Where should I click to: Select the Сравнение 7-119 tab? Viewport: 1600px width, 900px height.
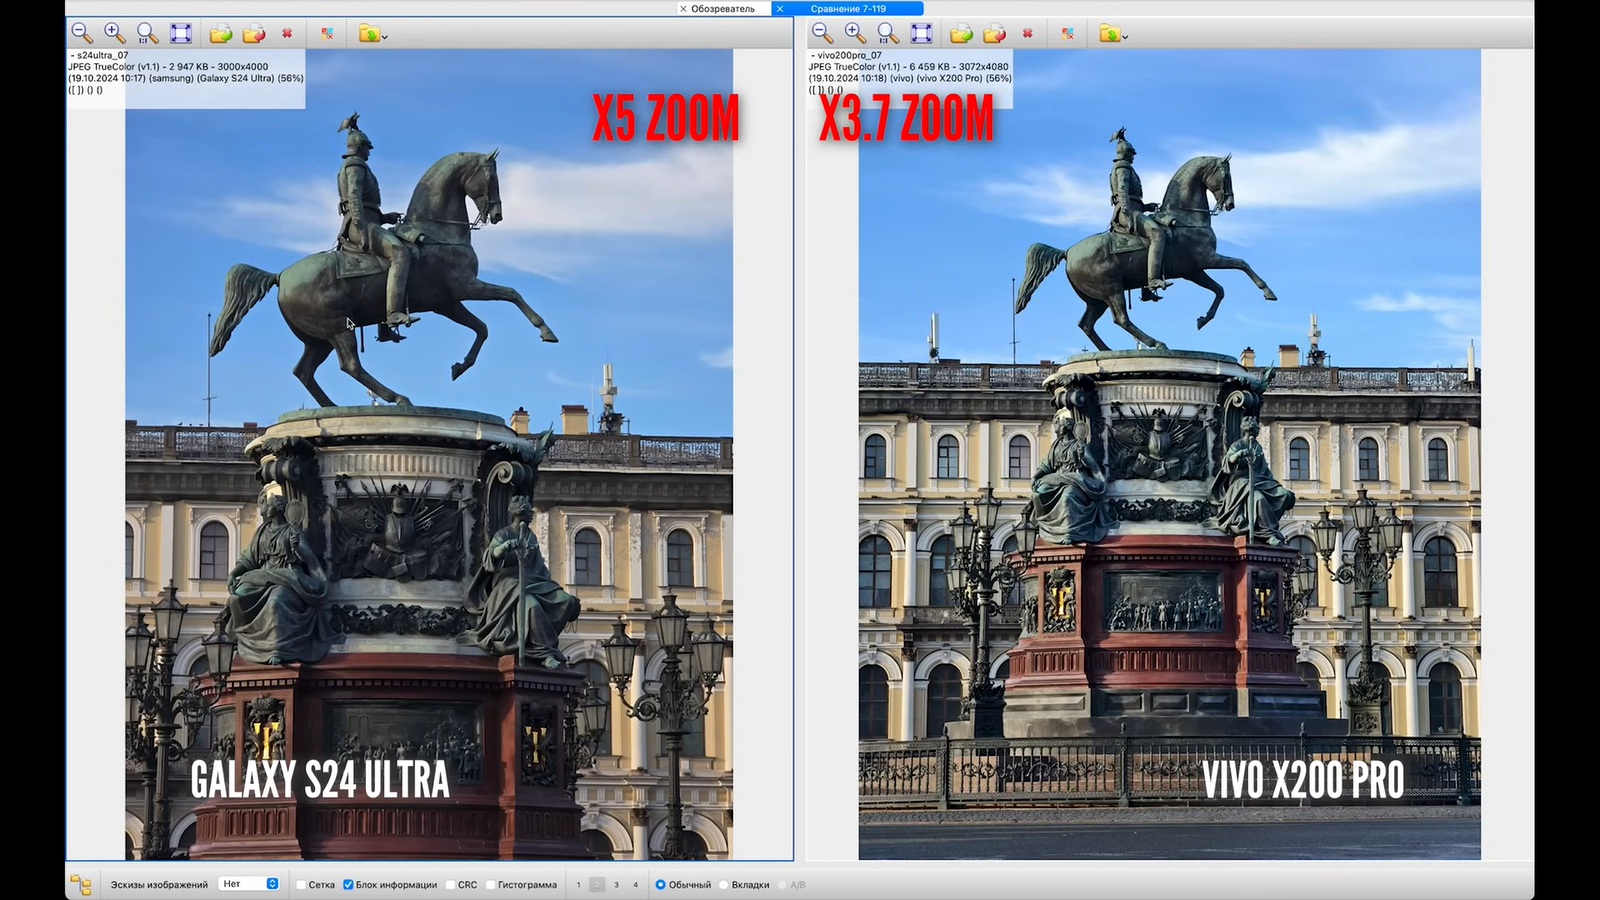tap(848, 9)
